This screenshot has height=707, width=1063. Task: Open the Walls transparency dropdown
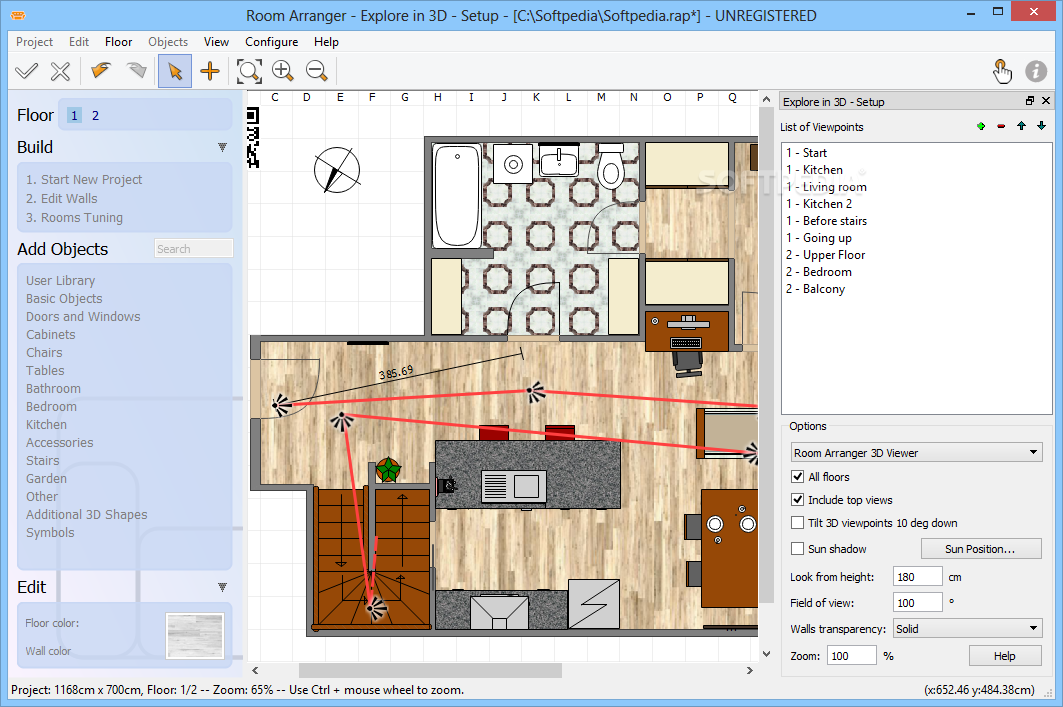tap(967, 629)
